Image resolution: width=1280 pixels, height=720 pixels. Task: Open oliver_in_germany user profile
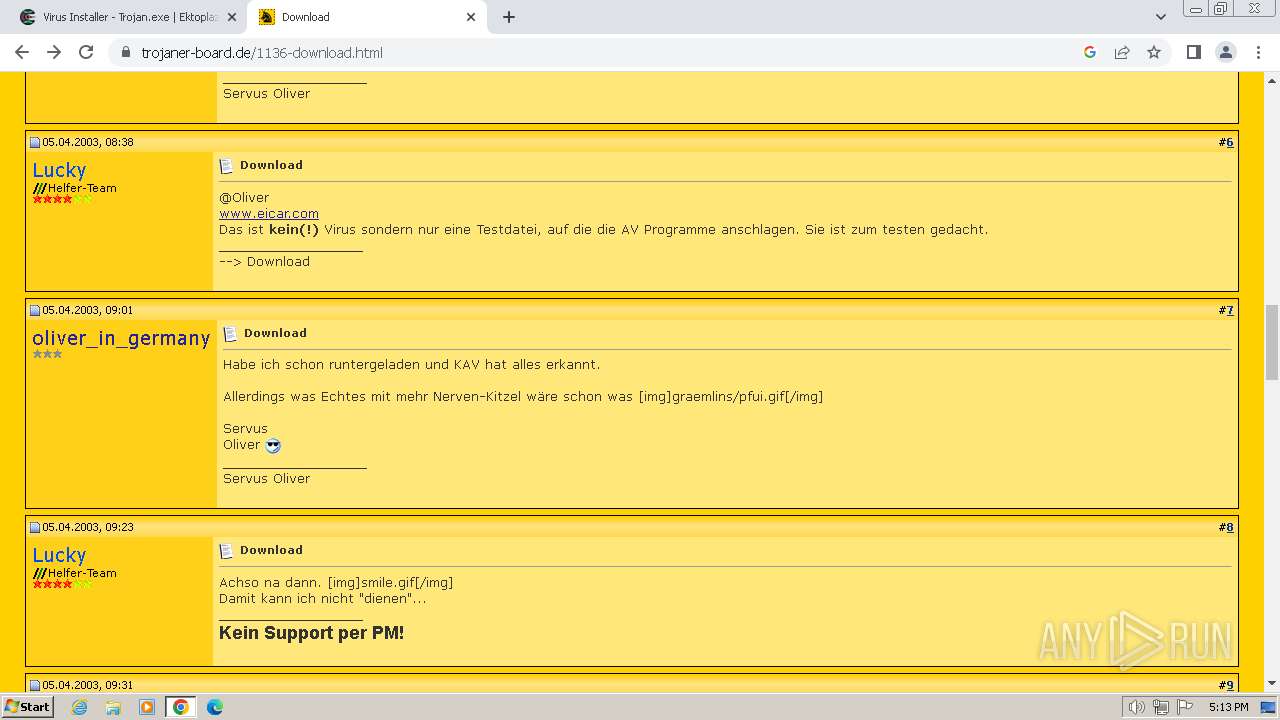[121, 338]
